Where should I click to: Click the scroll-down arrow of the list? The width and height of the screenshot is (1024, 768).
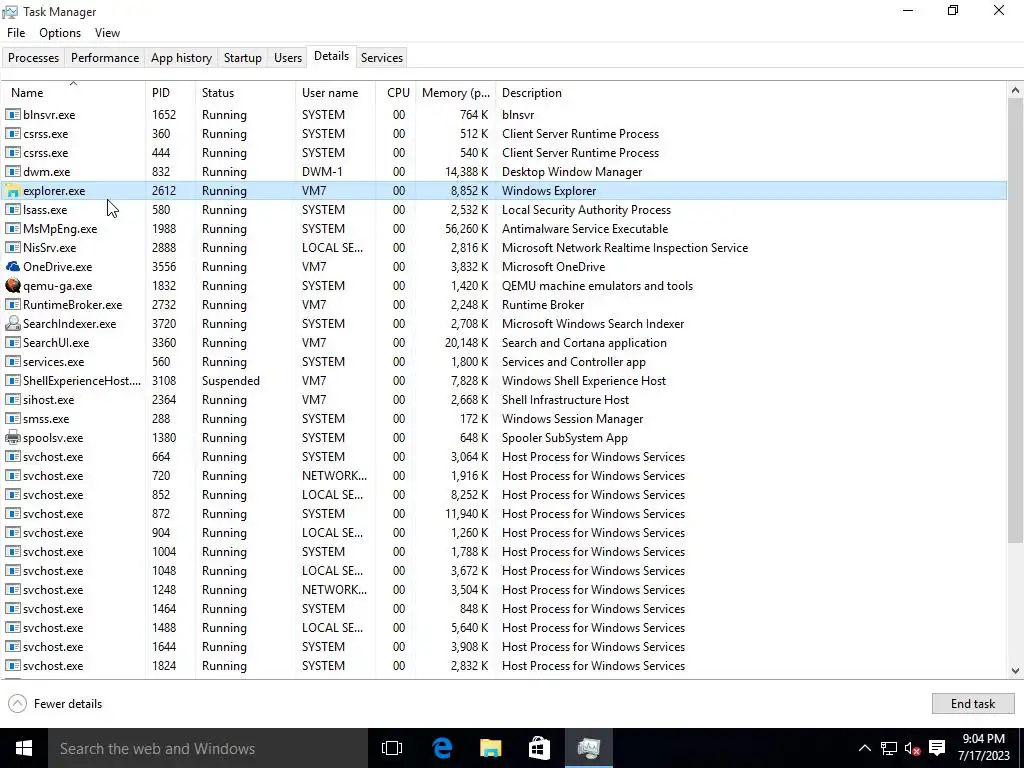click(1016, 670)
